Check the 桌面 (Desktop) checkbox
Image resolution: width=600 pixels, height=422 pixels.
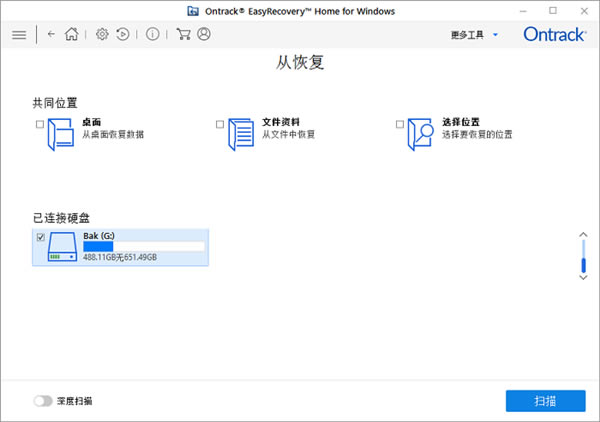[39, 125]
